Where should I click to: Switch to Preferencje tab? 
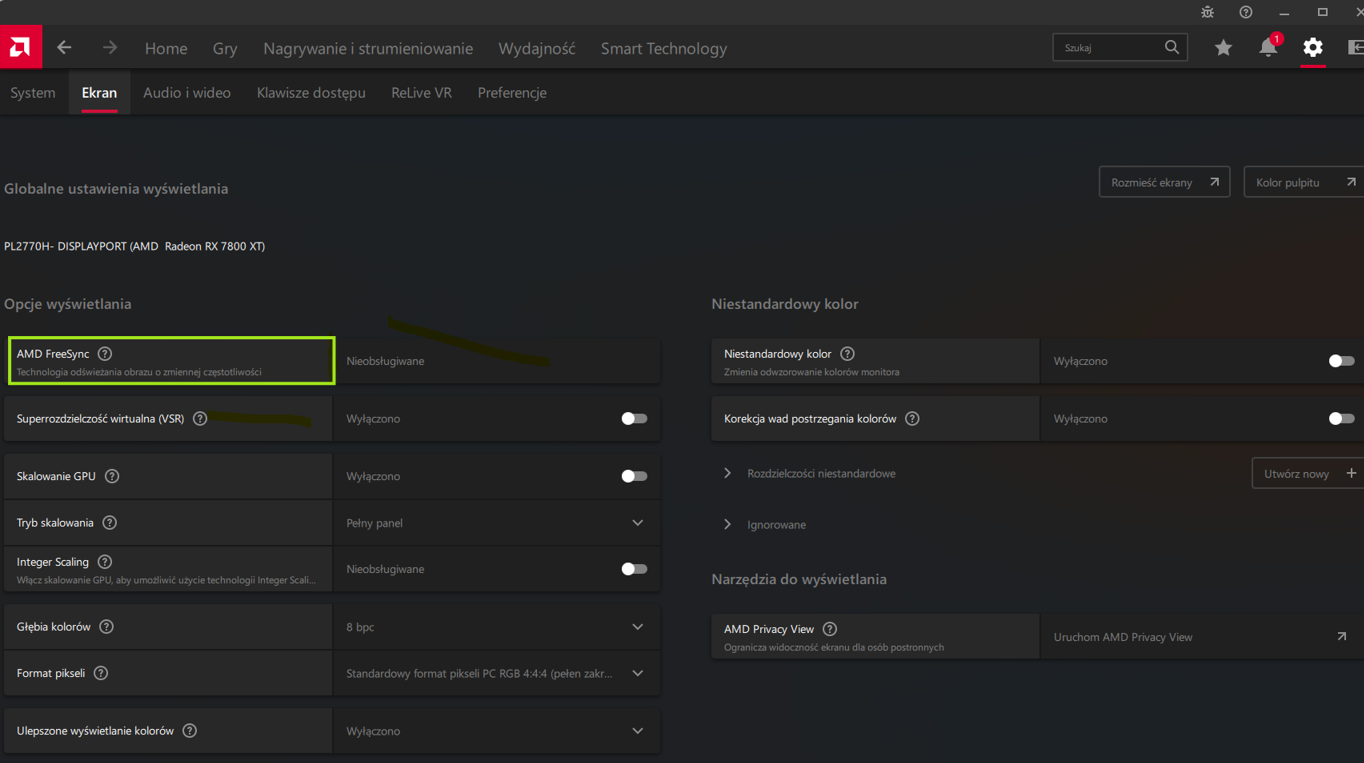512,92
